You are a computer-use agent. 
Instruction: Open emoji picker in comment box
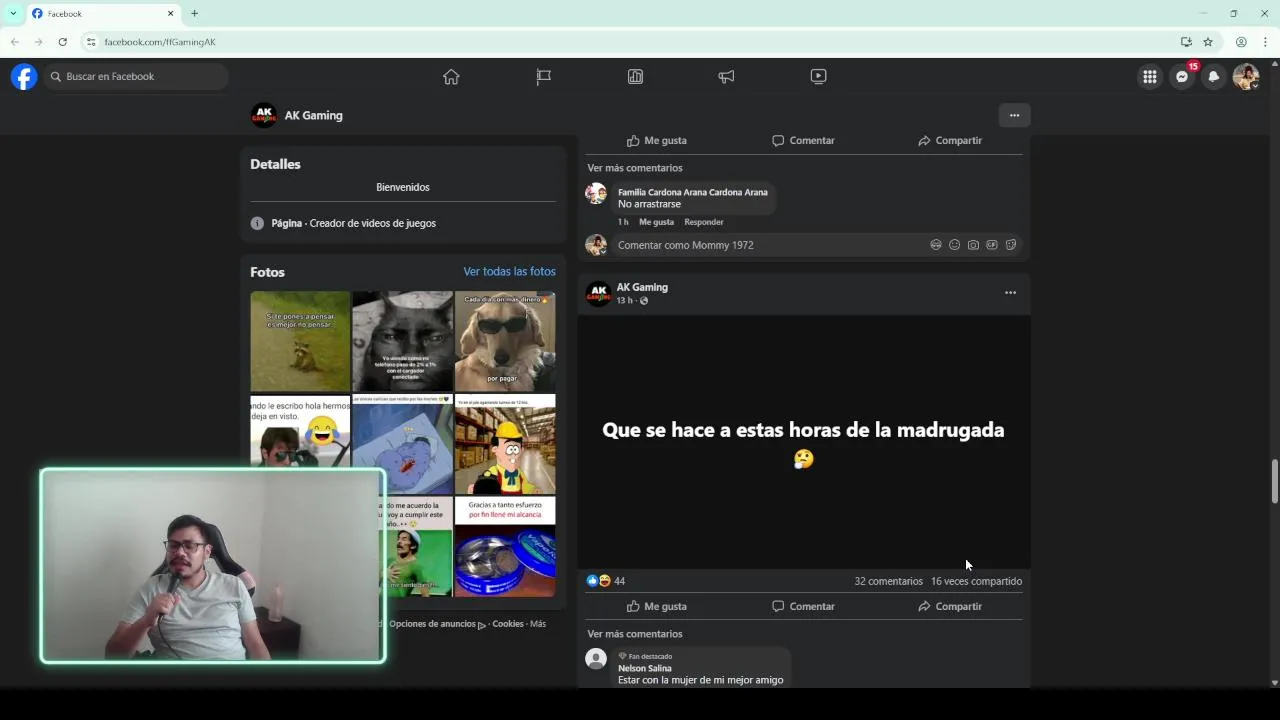coord(954,245)
